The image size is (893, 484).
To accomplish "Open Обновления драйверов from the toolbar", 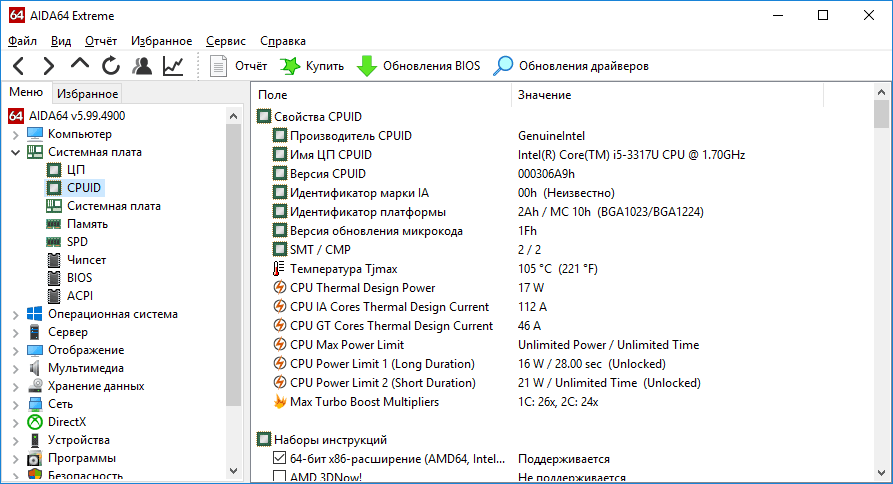I will [x=571, y=66].
